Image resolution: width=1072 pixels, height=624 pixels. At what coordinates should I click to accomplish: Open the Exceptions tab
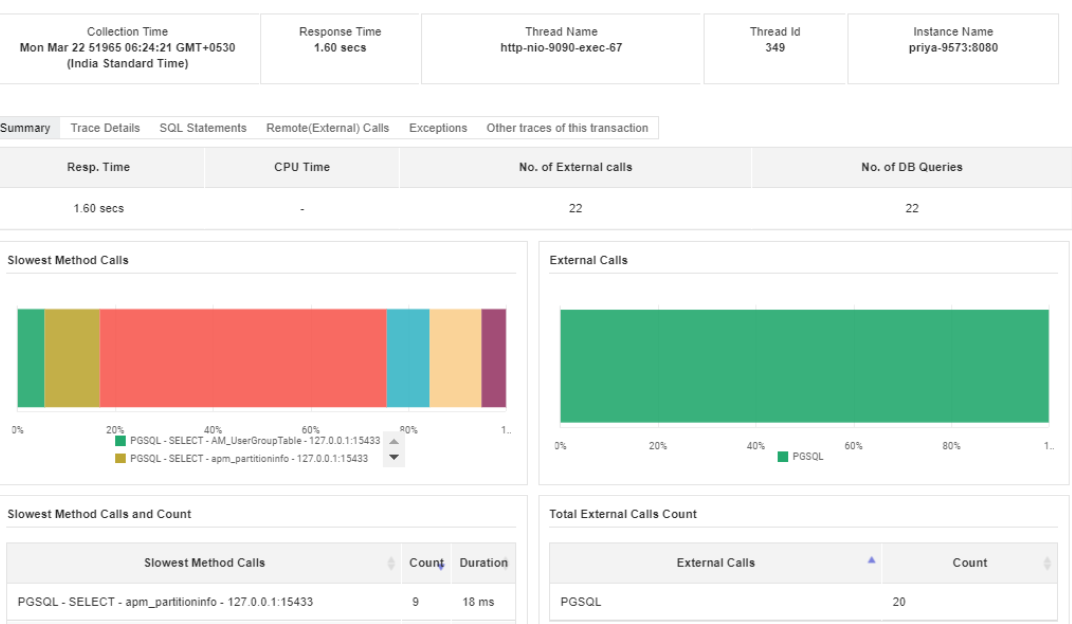438,128
